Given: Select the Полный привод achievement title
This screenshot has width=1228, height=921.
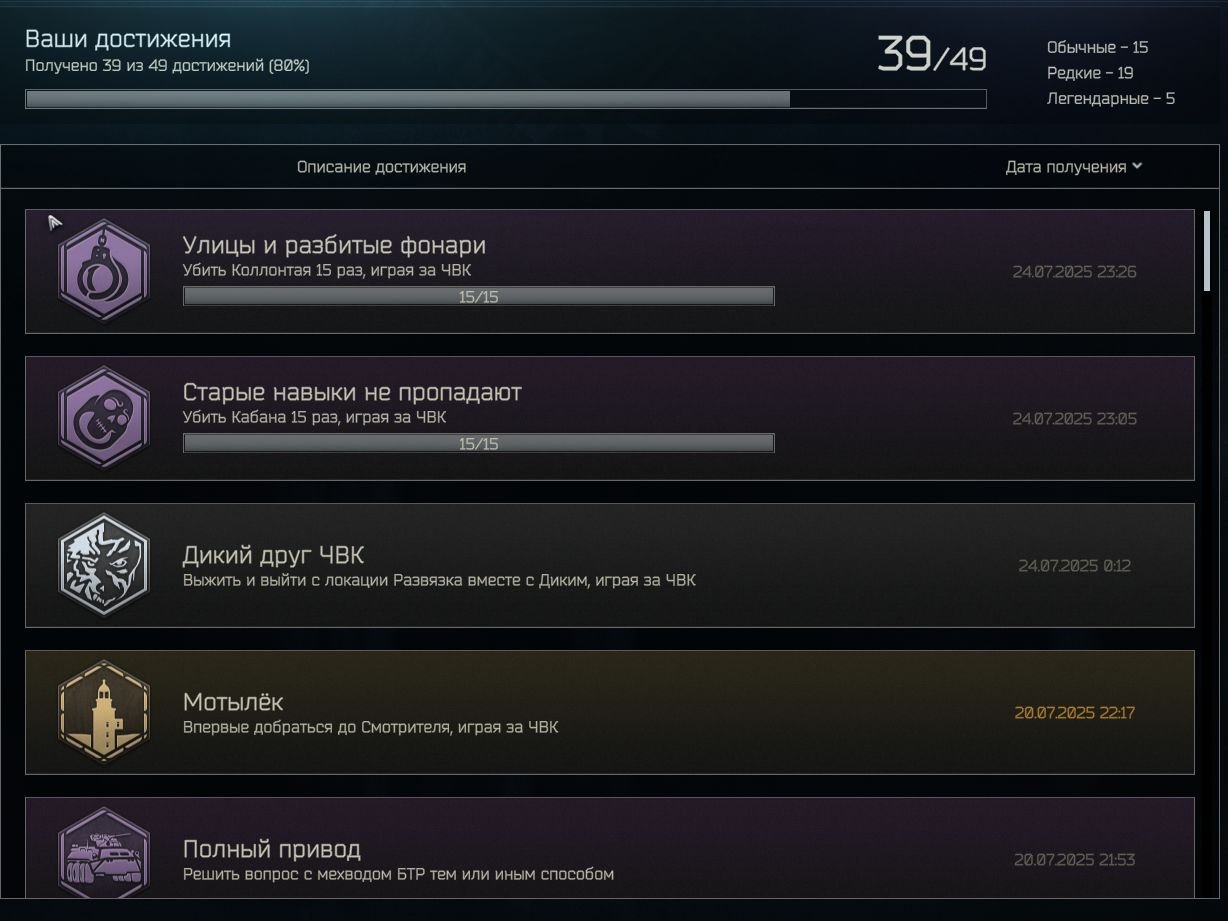Looking at the screenshot, I should pos(271,849).
